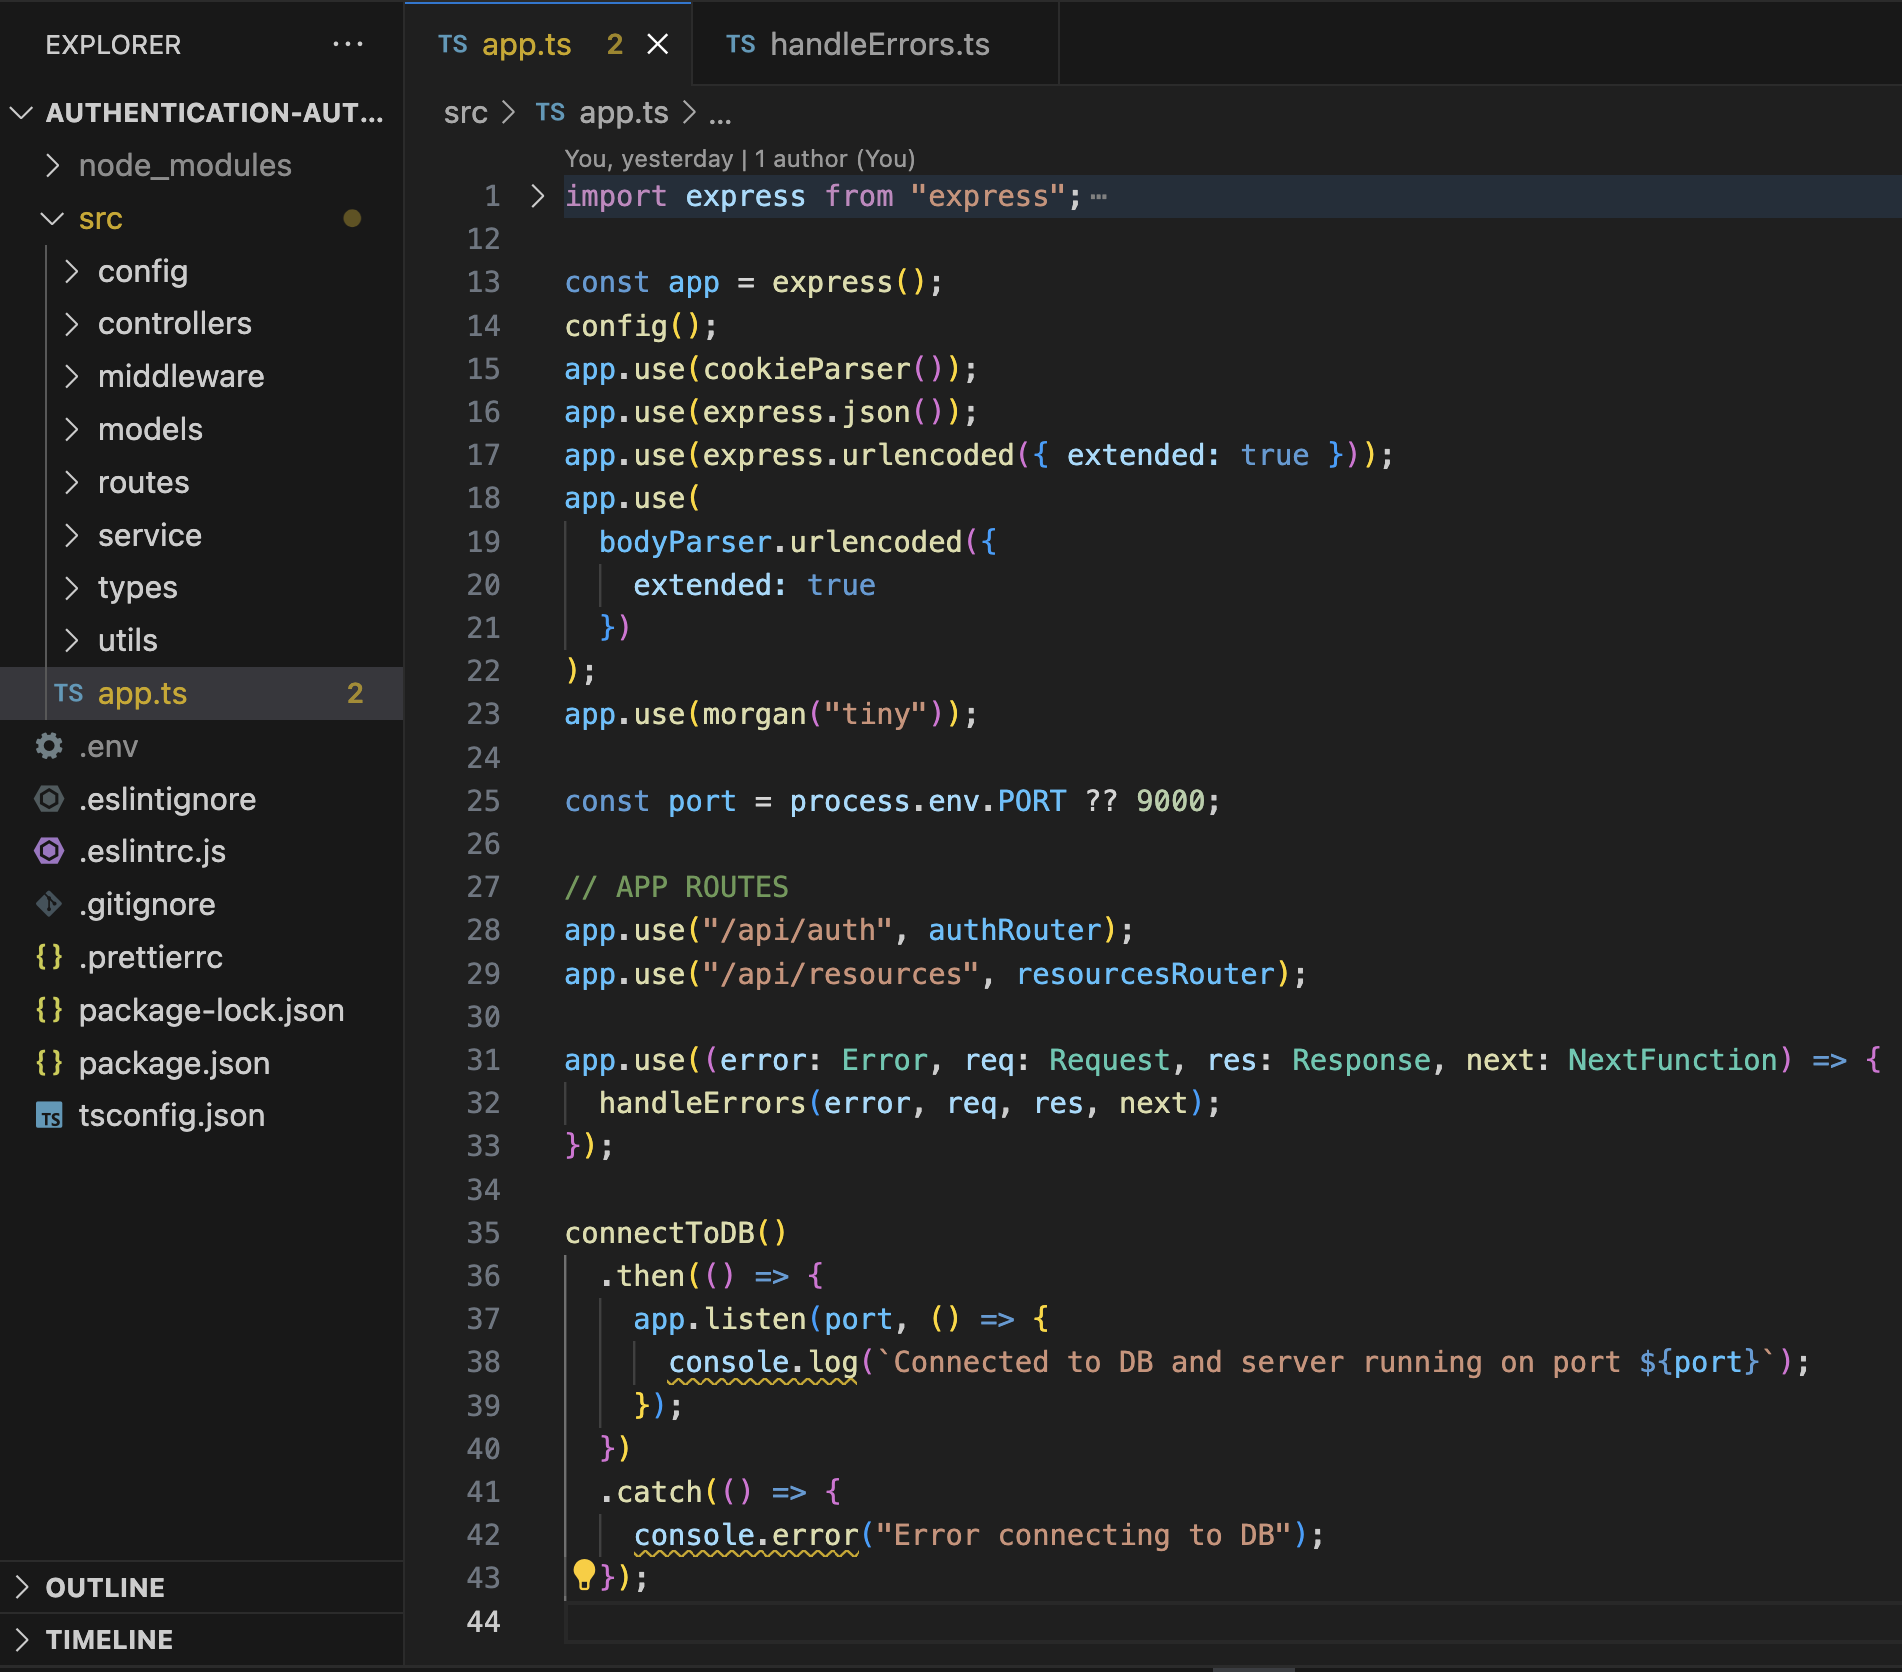This screenshot has width=1902, height=1672.
Task: Click console.log warning on line 38
Action: pos(763,1363)
